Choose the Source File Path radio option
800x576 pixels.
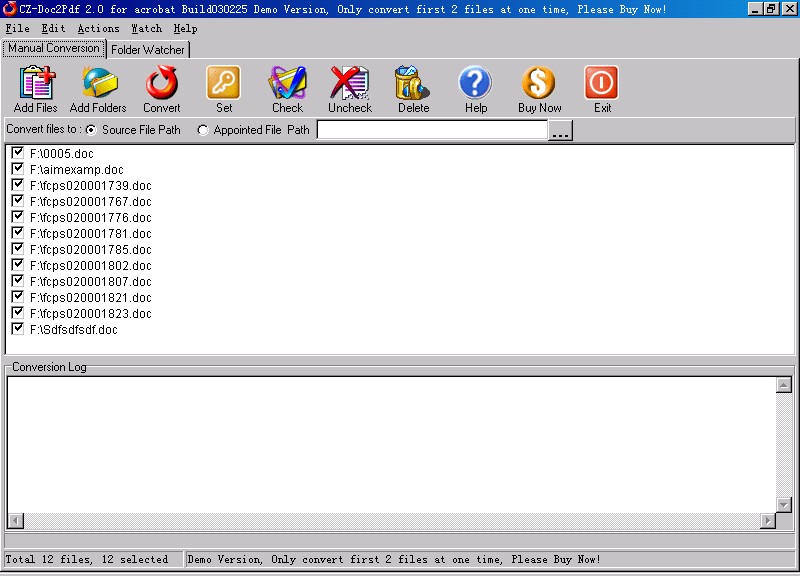pyautogui.click(x=91, y=130)
